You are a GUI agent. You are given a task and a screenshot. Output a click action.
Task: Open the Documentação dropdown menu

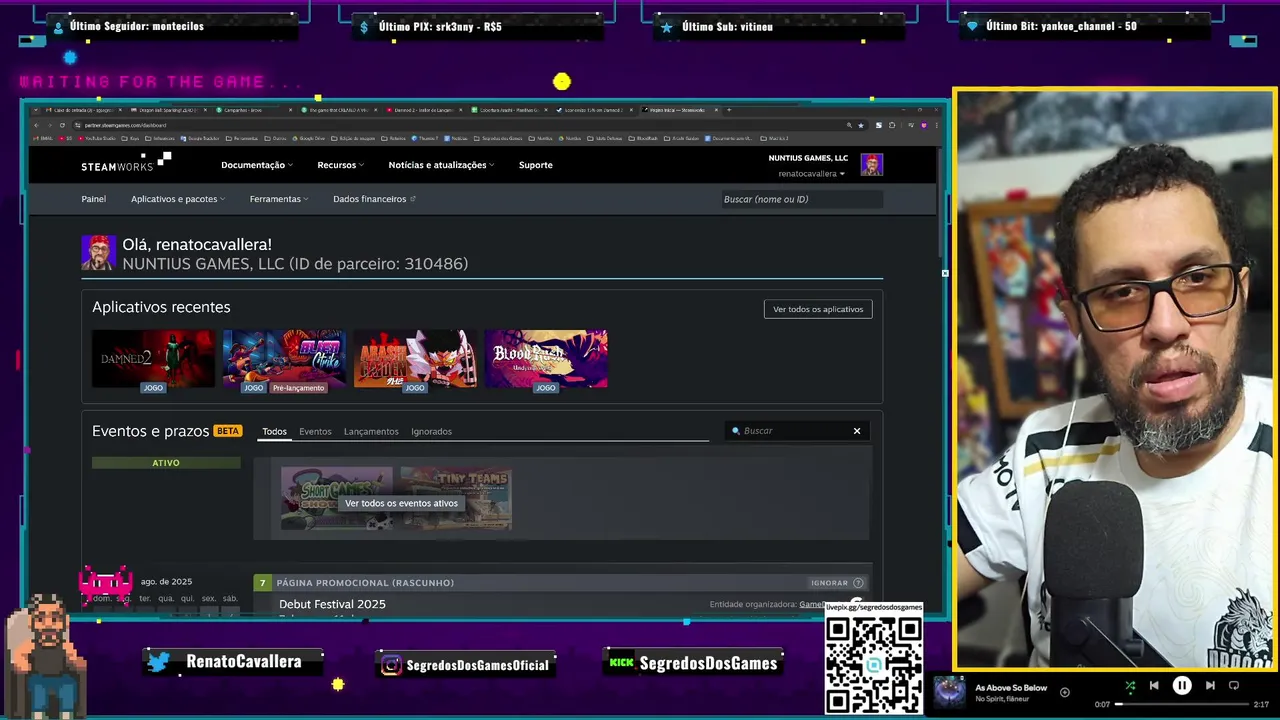pyautogui.click(x=256, y=165)
